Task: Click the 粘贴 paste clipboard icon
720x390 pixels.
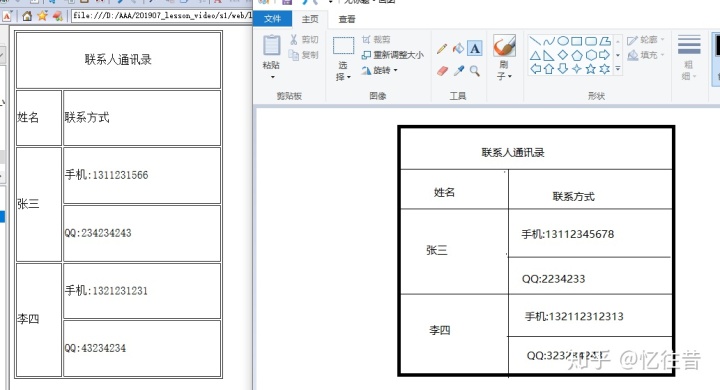Action: pyautogui.click(x=271, y=46)
